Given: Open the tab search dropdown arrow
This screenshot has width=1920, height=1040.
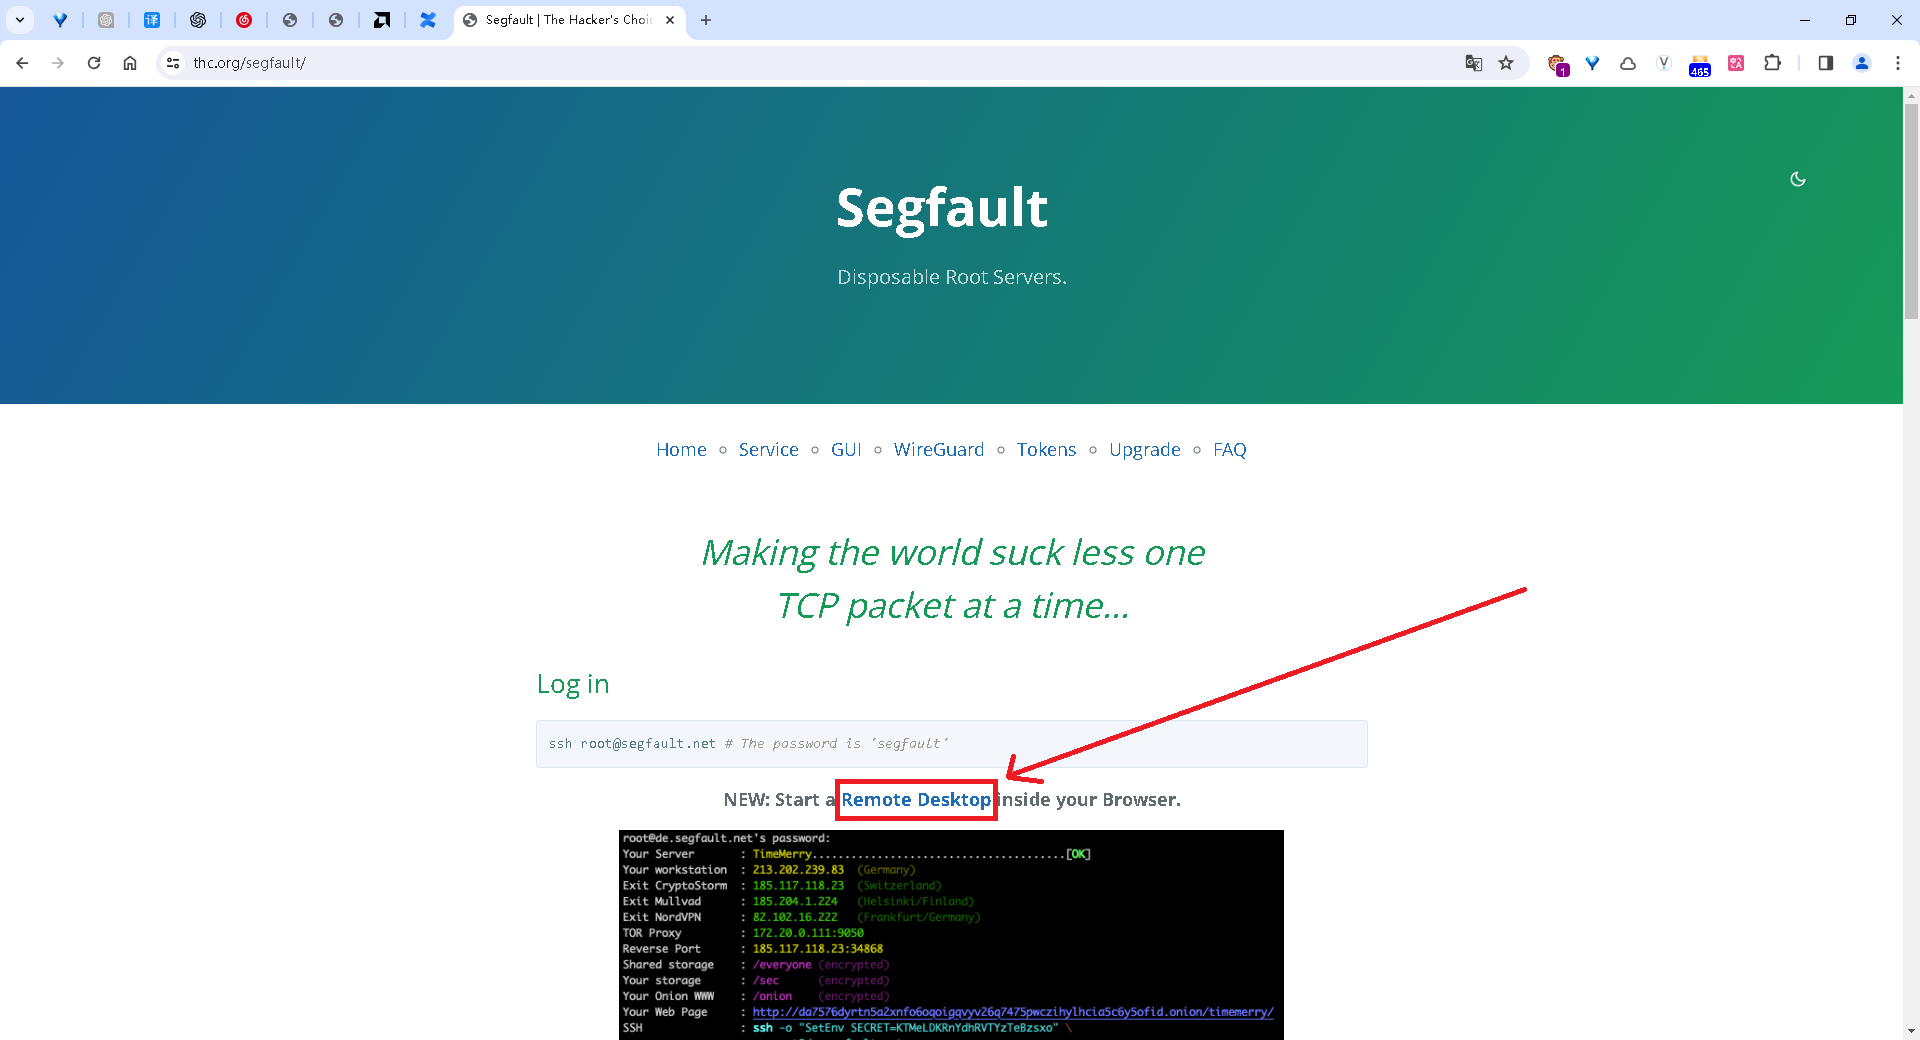Looking at the screenshot, I should click(19, 20).
